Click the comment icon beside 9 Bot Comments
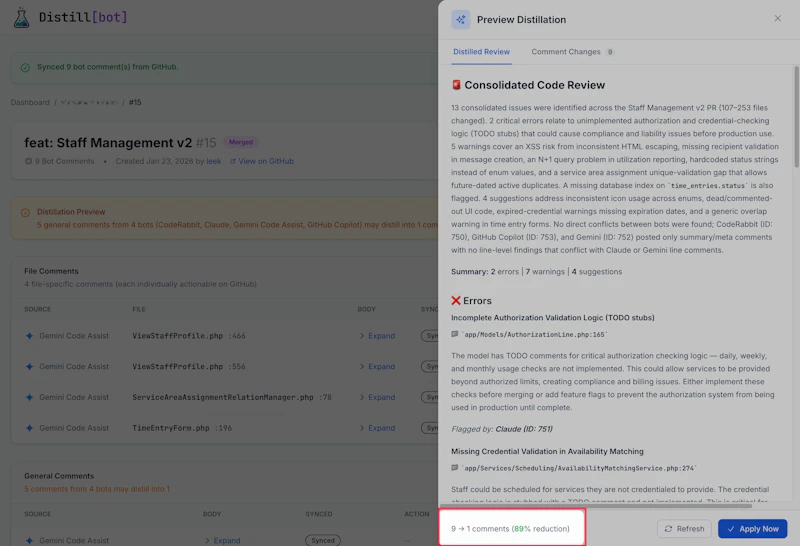Image resolution: width=800 pixels, height=546 pixels. 28,161
